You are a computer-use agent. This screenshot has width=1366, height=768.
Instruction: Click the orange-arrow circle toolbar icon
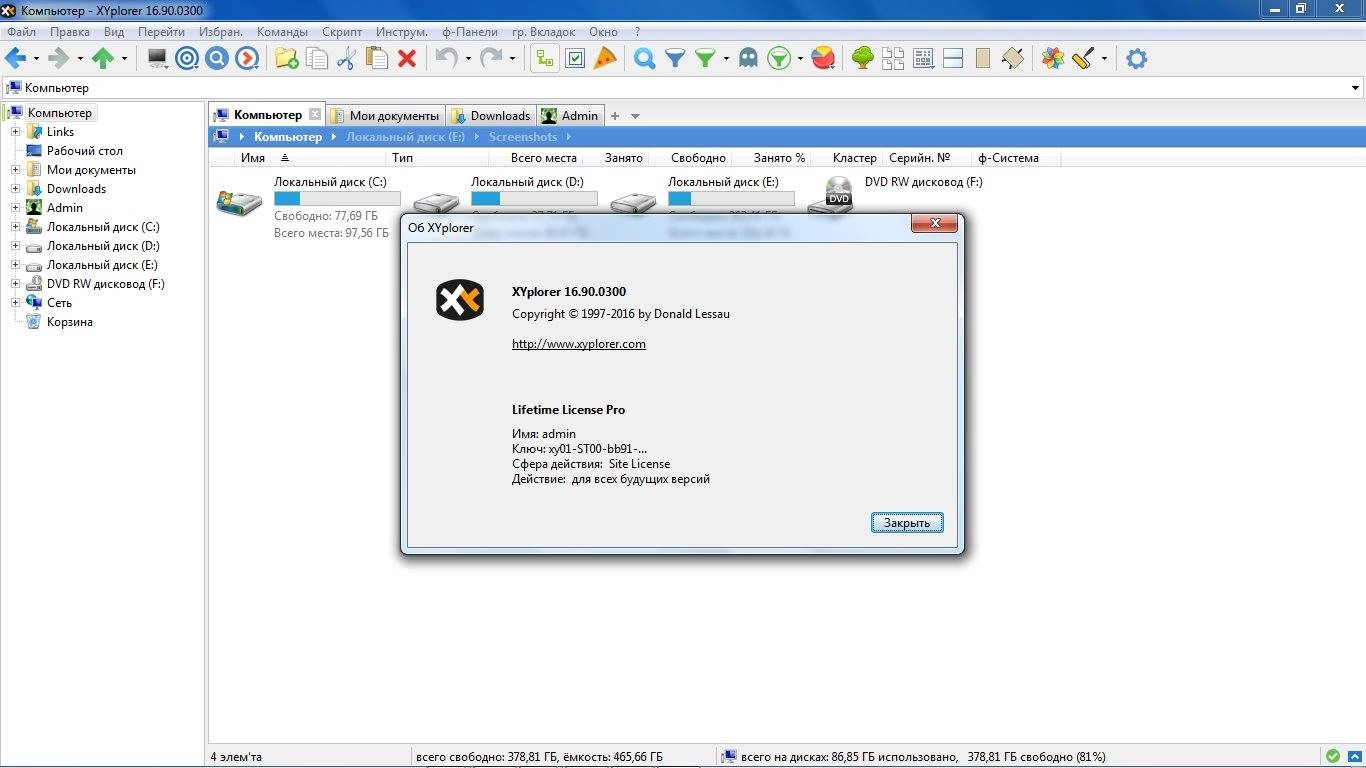[x=247, y=59]
